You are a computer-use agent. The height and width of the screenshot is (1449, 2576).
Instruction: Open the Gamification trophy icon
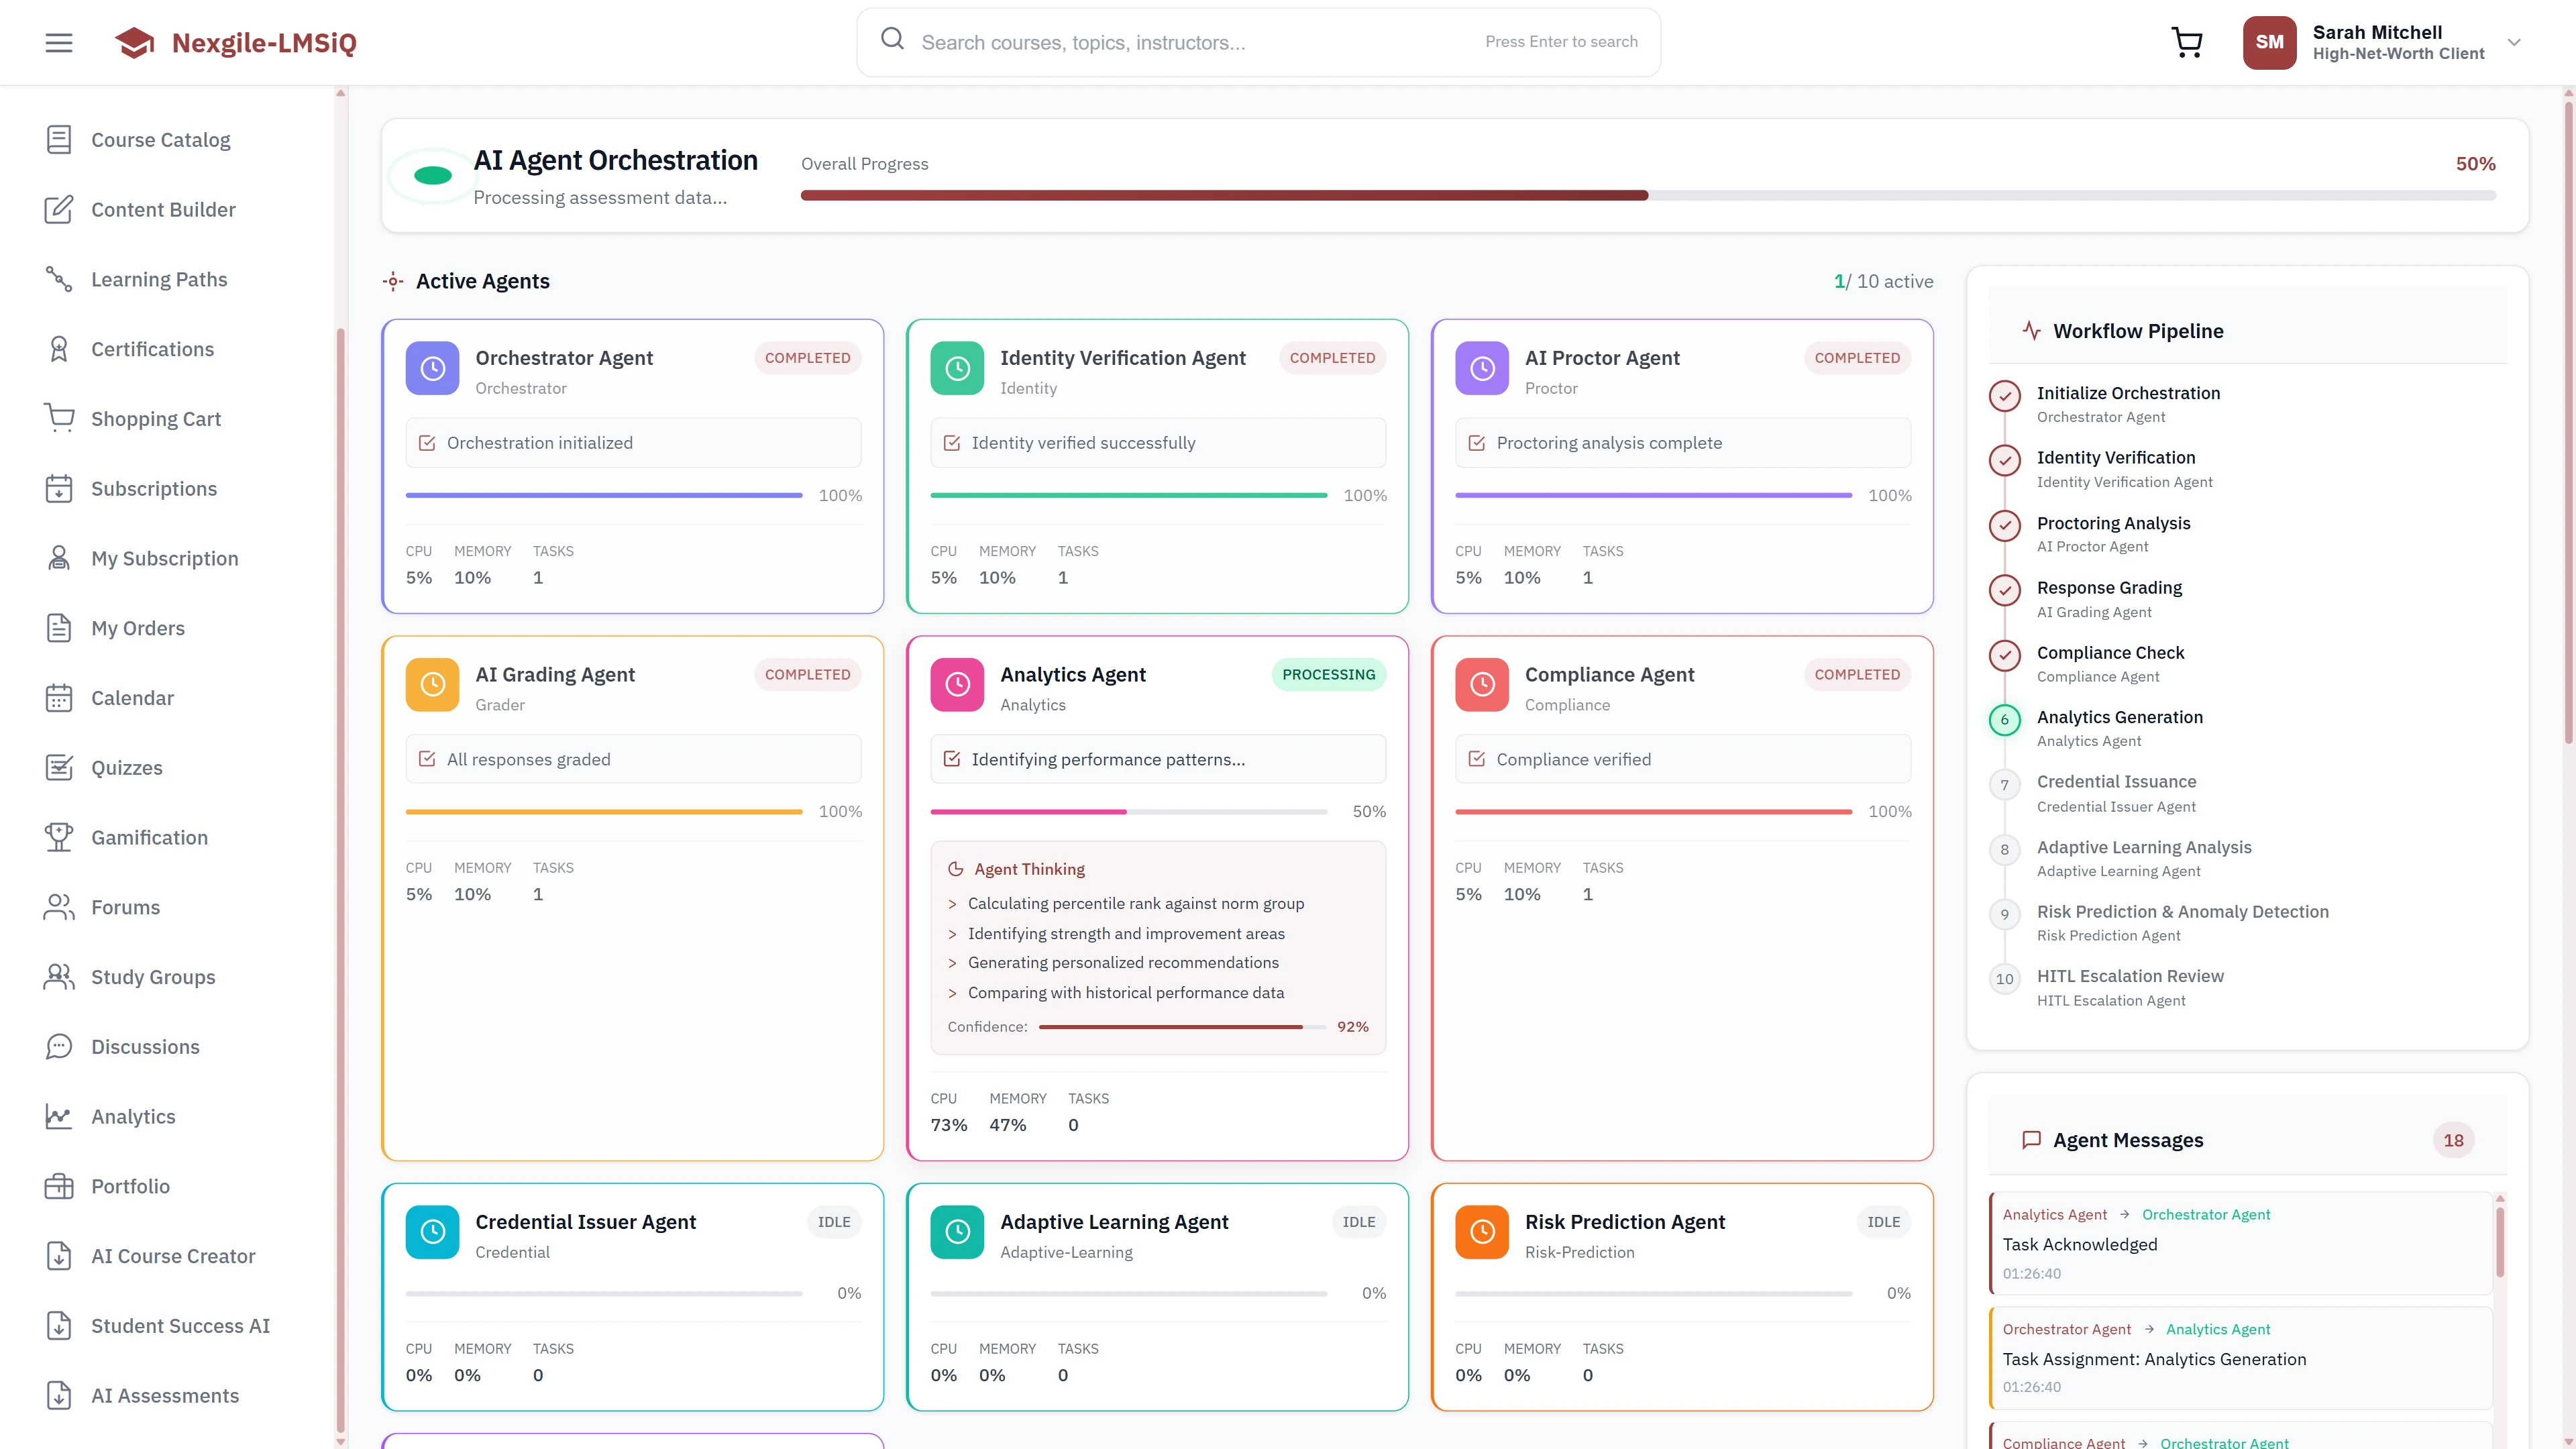click(59, 837)
